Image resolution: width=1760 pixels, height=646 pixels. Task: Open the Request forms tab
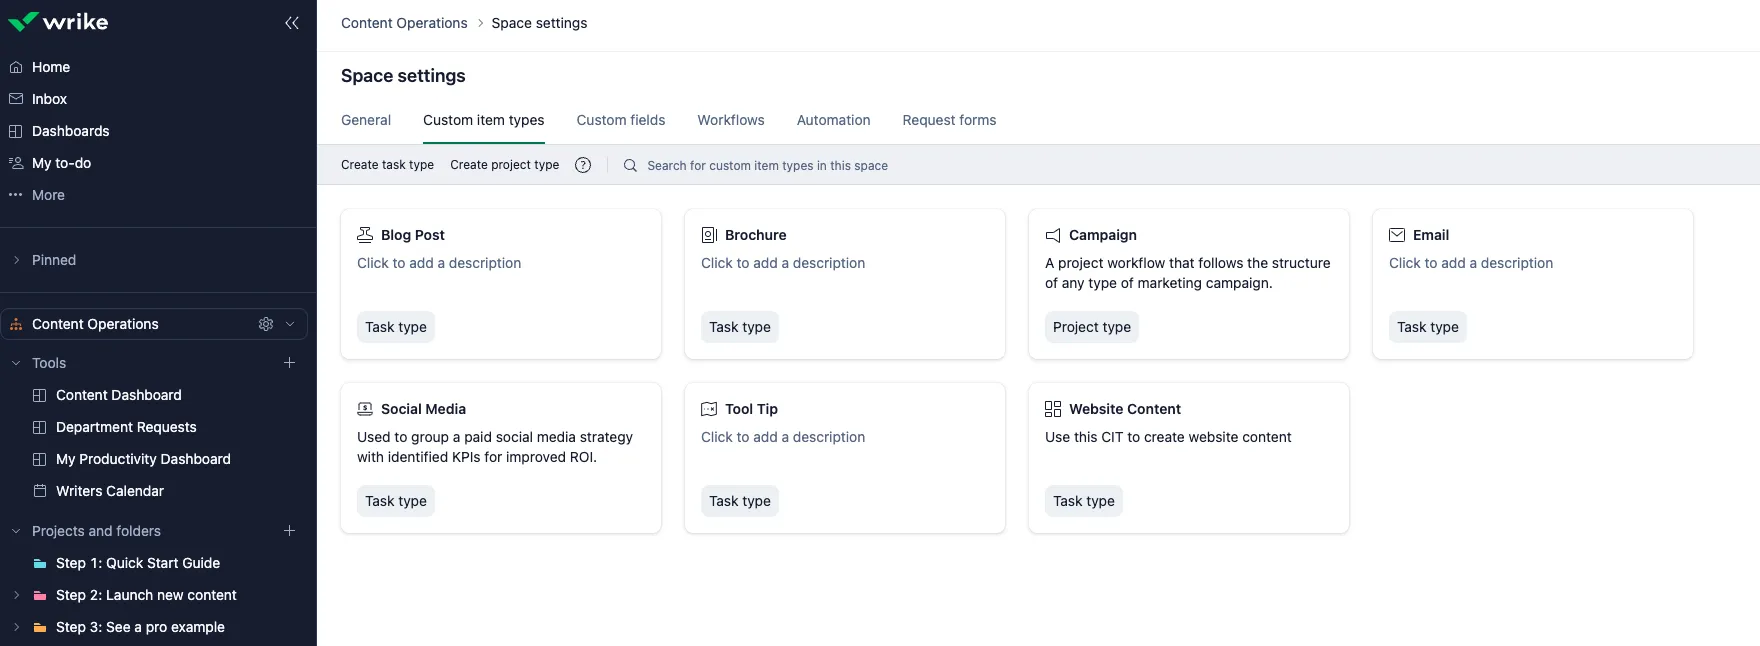(x=949, y=120)
